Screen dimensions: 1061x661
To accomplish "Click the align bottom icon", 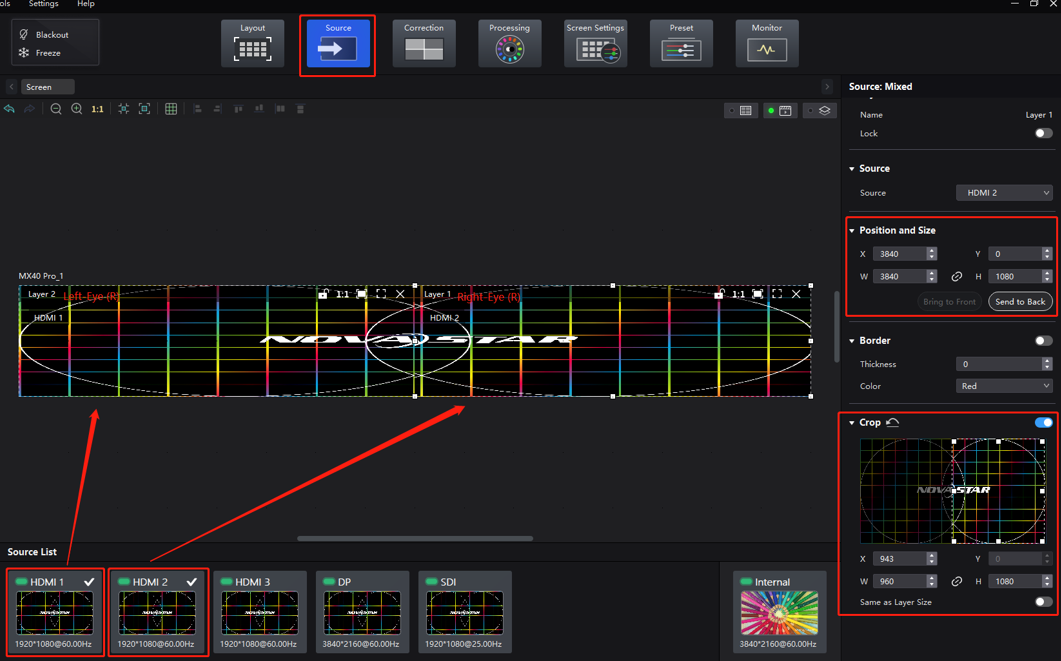I will 259,109.
